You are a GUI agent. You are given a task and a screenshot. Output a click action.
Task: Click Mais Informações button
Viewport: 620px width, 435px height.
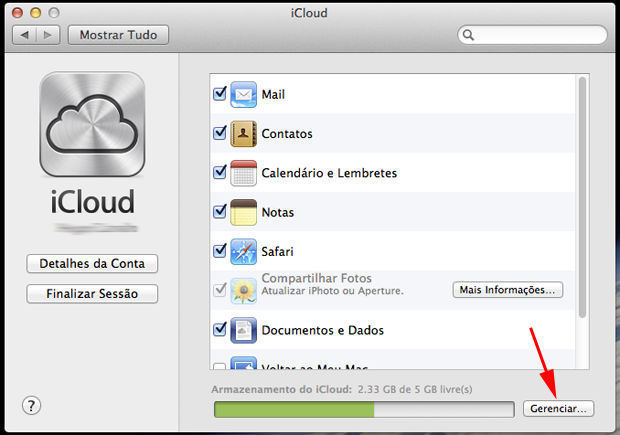508,290
